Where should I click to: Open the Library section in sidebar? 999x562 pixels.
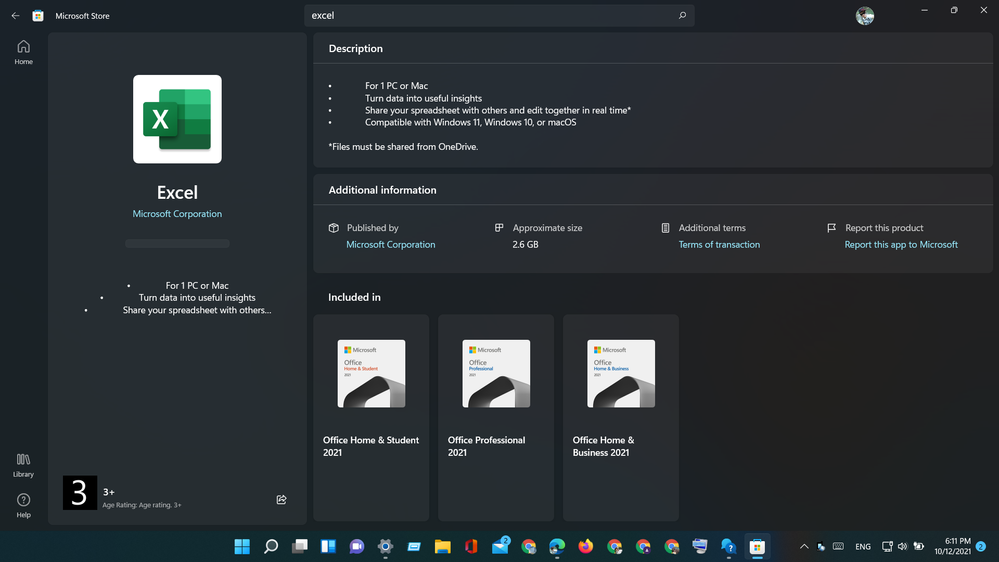point(24,465)
